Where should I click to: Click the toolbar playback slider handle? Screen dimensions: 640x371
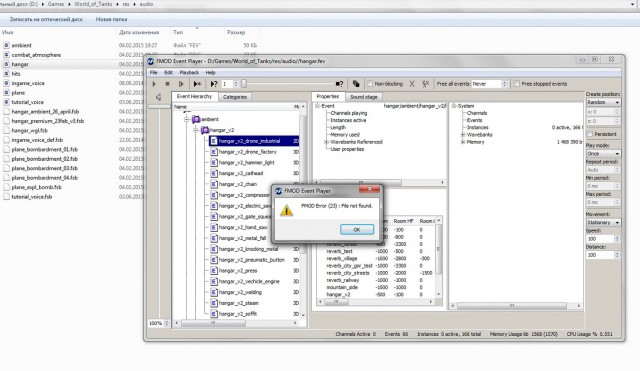point(244,84)
